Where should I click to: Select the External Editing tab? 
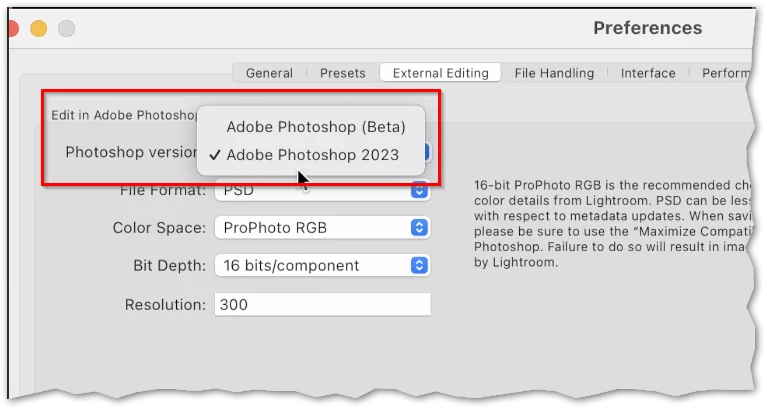440,73
